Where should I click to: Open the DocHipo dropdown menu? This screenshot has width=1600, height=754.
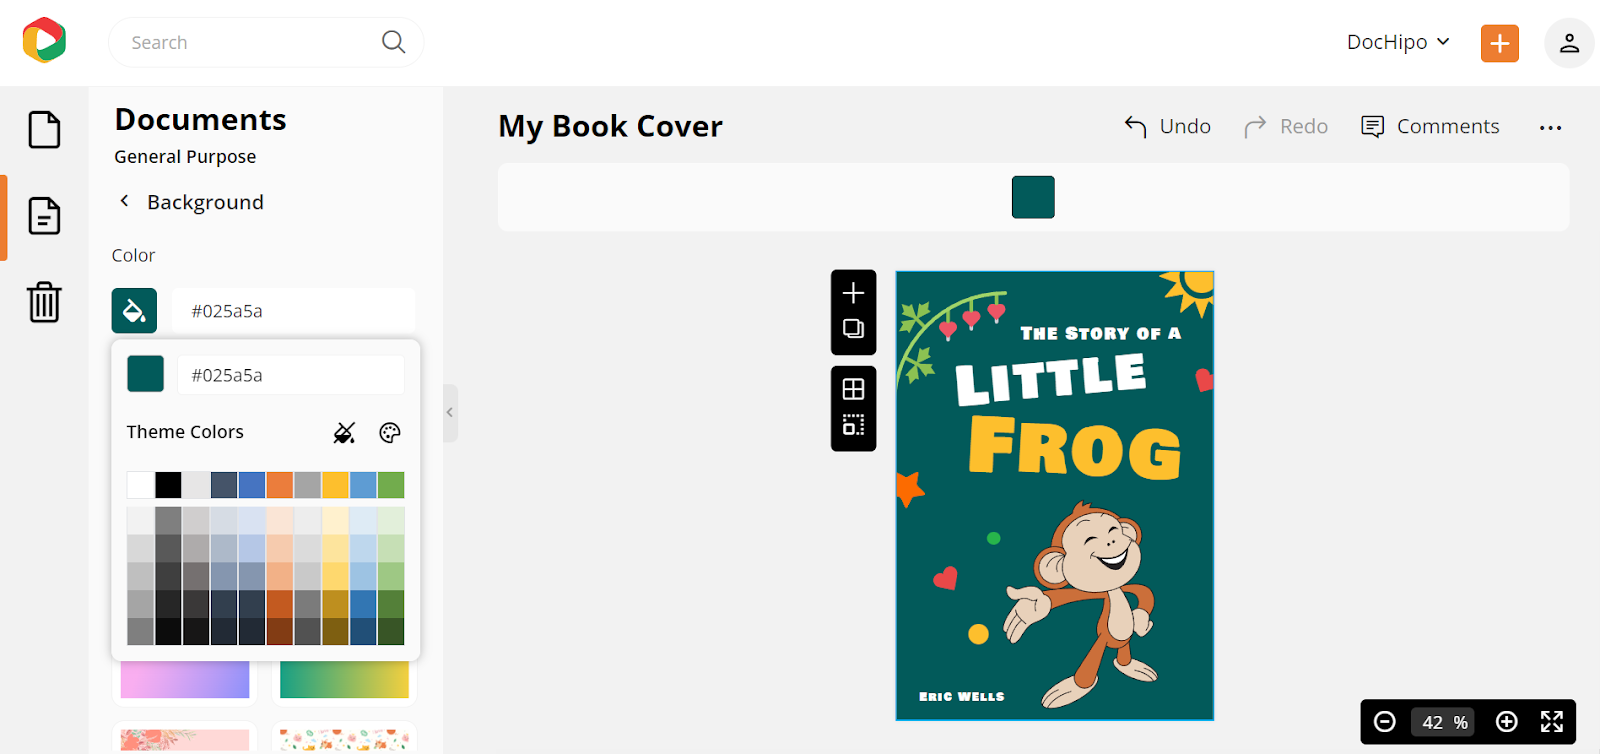pyautogui.click(x=1398, y=42)
